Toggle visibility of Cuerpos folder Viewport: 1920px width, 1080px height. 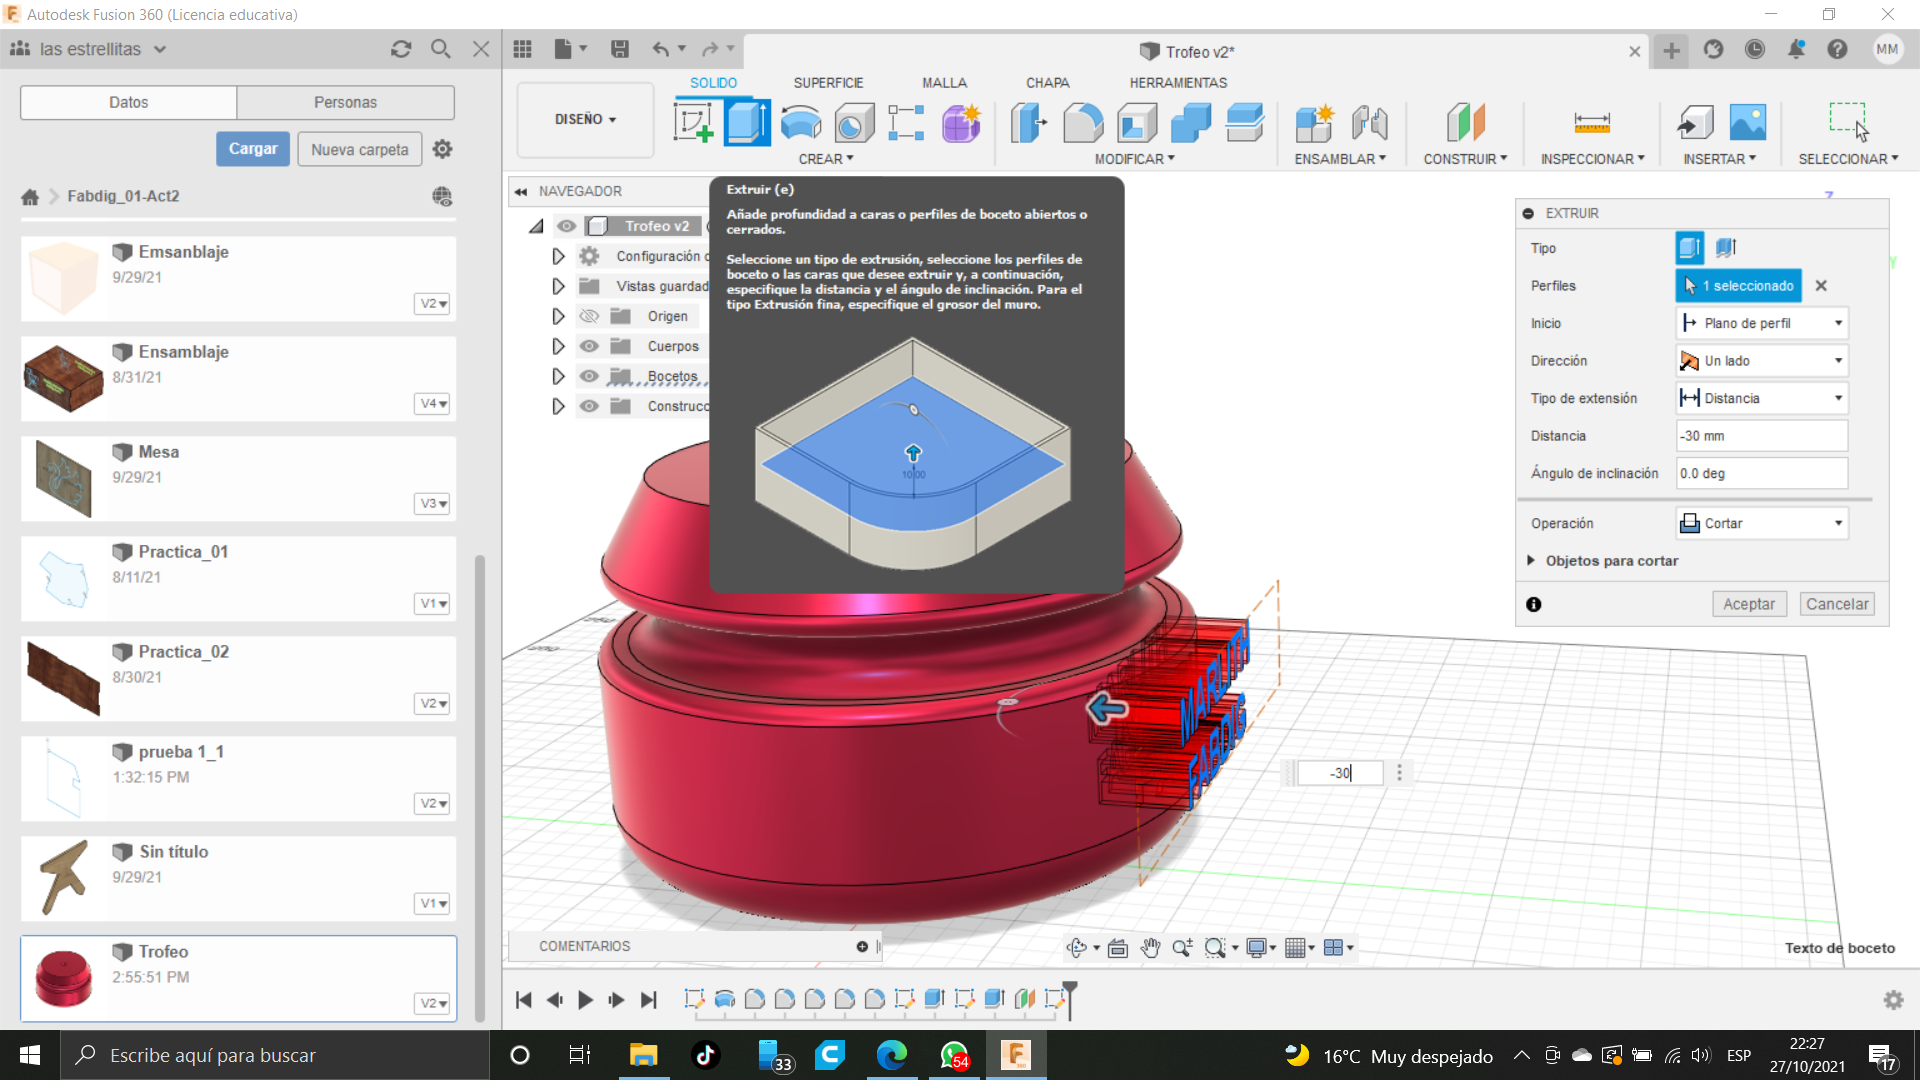[x=589, y=346]
